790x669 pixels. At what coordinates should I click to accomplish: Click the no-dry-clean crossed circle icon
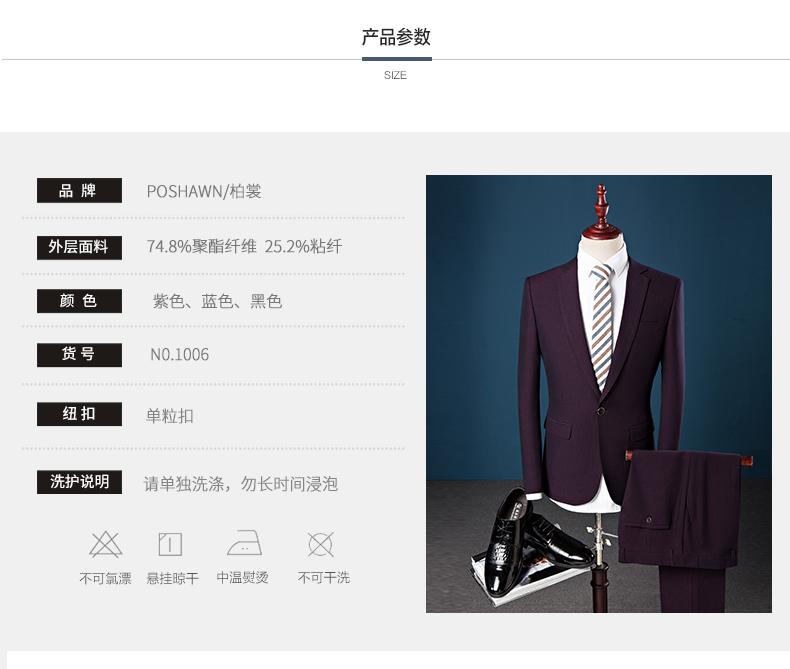tap(320, 544)
